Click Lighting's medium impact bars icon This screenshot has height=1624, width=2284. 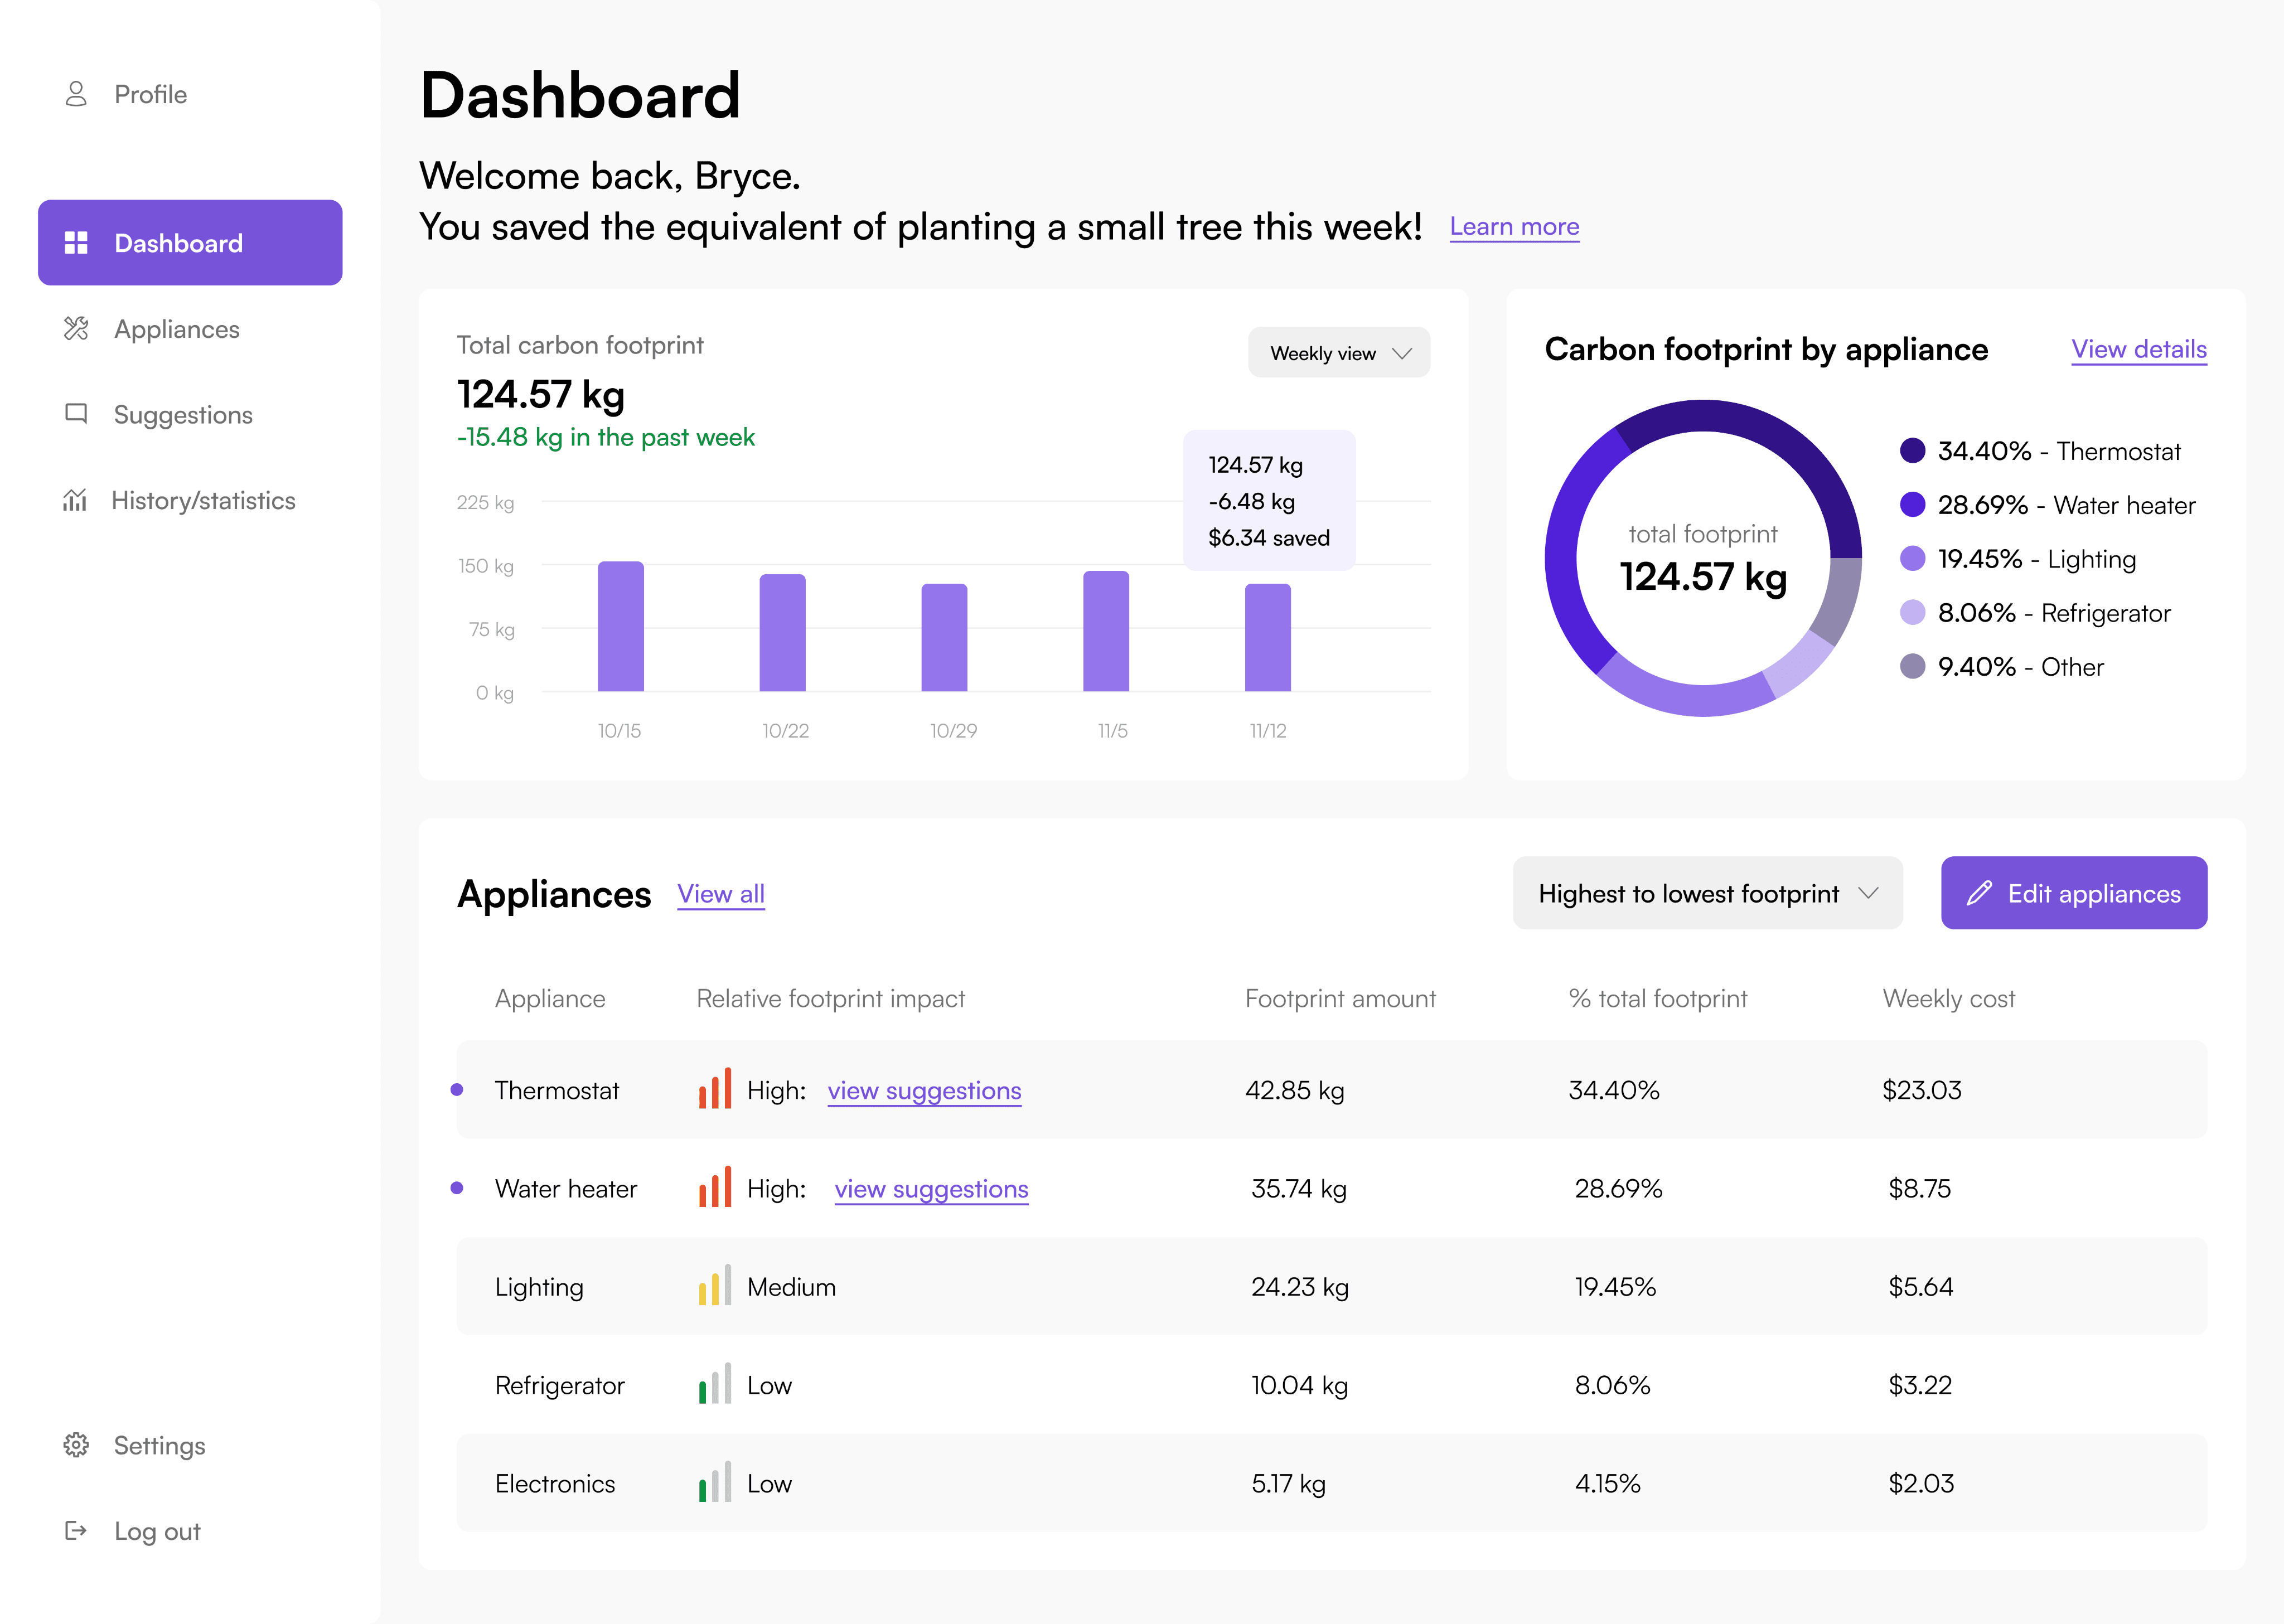point(715,1285)
